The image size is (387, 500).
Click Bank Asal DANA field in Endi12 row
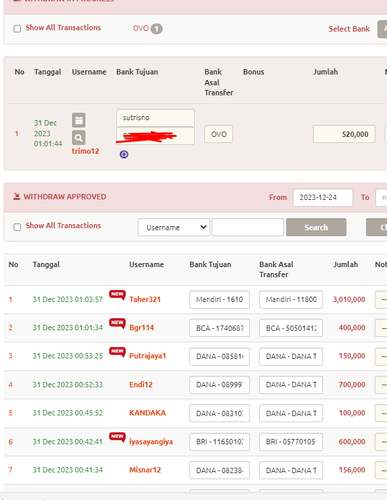pos(291,385)
